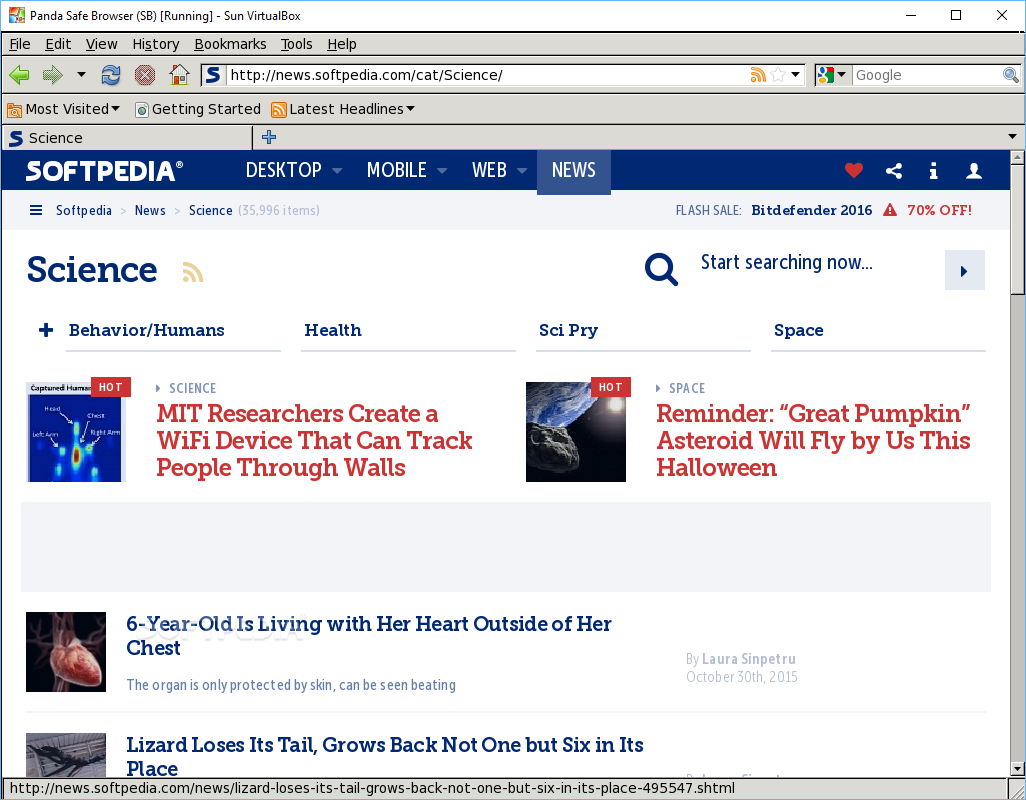Click the News breadcrumb link

150,210
